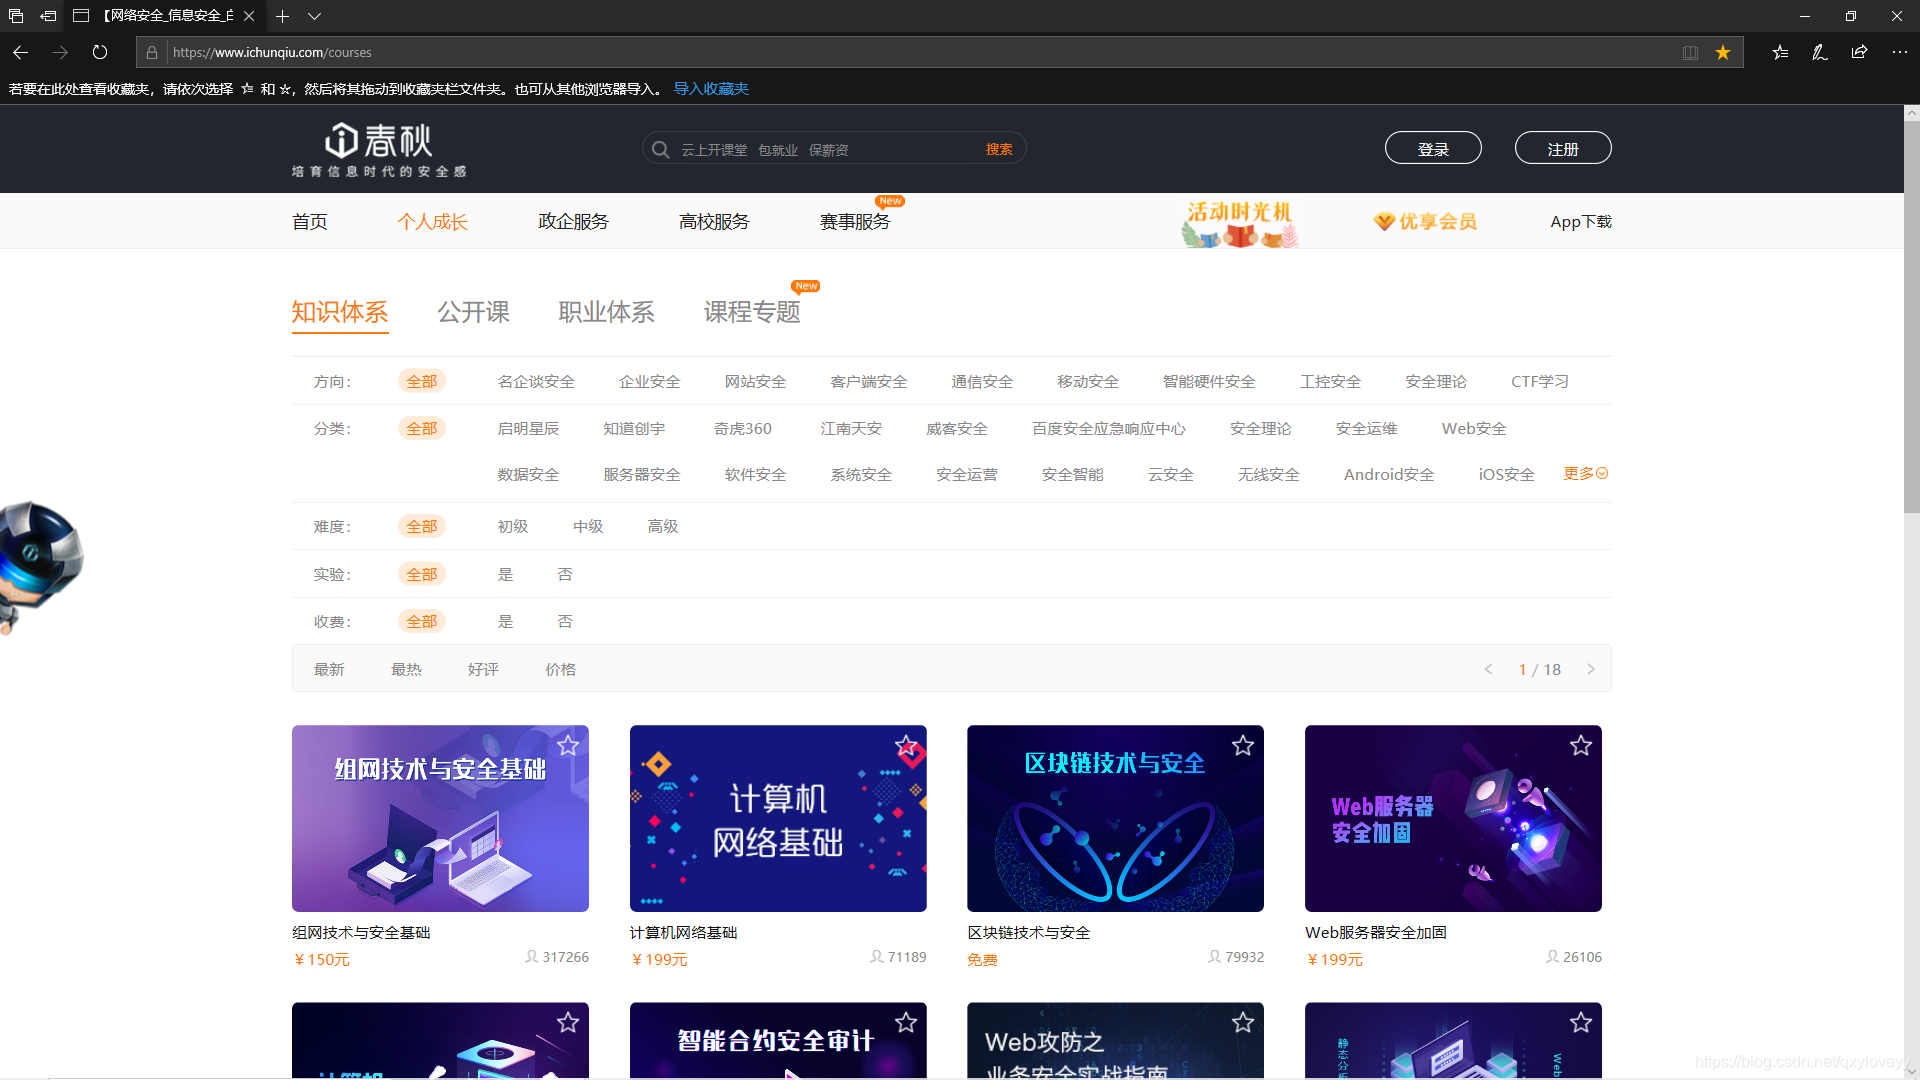Favorite the 组网技术与安全基础 course star
Screen dimensions: 1920x1080
coord(568,745)
